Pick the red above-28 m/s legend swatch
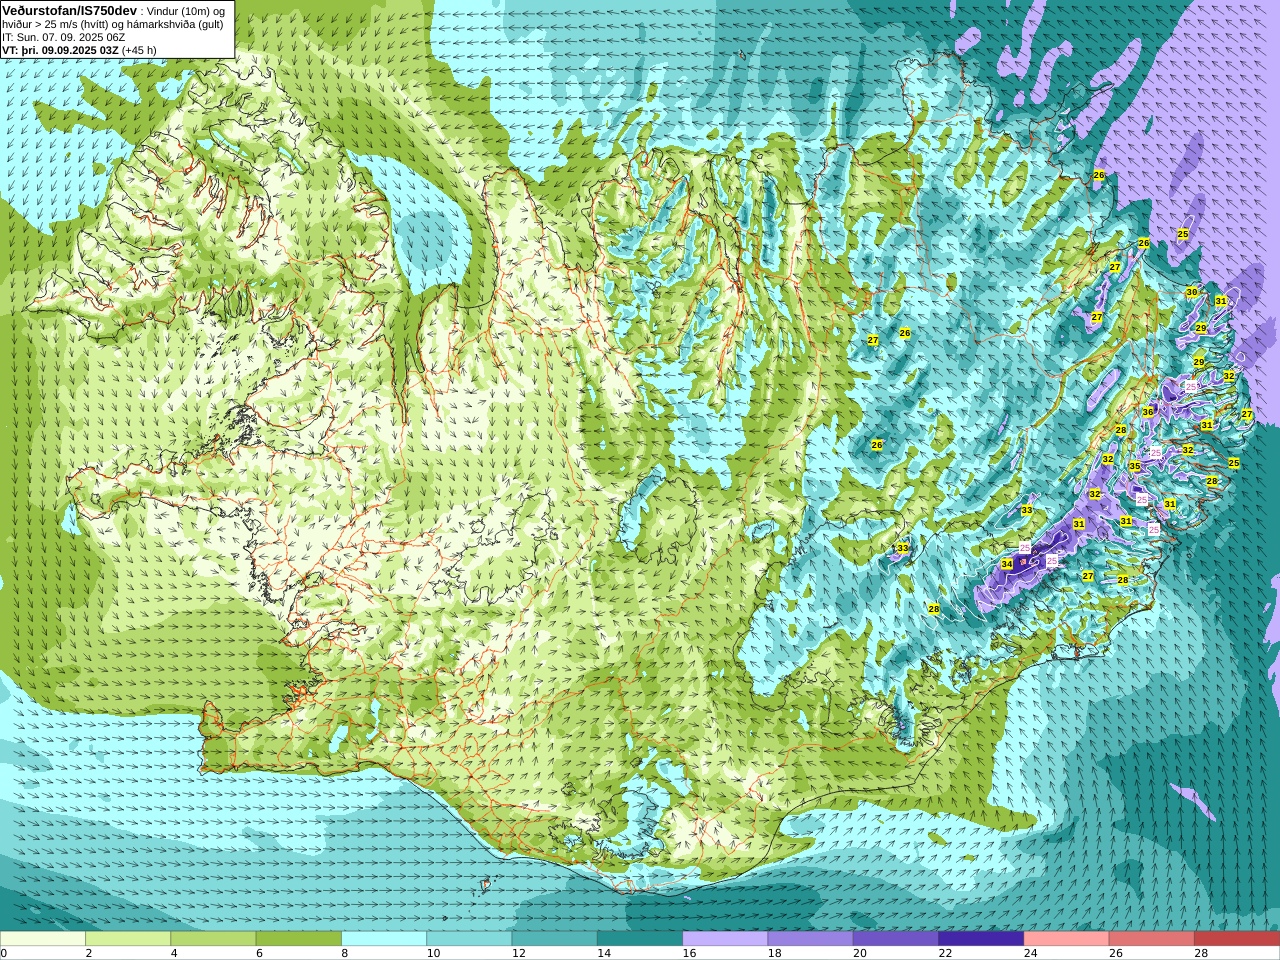The height and width of the screenshot is (960, 1280). coord(1237,938)
